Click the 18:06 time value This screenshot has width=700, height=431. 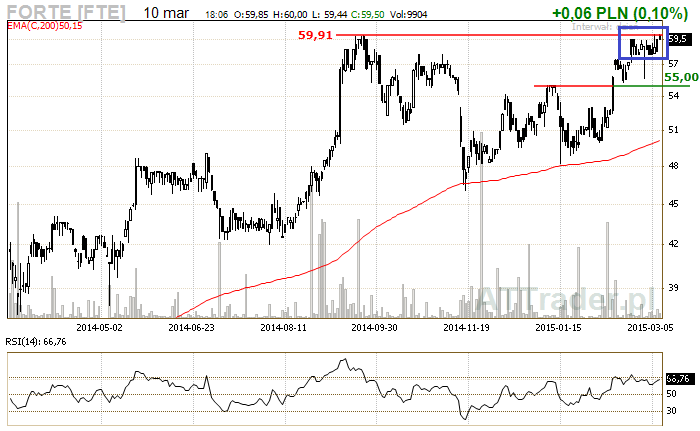click(x=217, y=15)
